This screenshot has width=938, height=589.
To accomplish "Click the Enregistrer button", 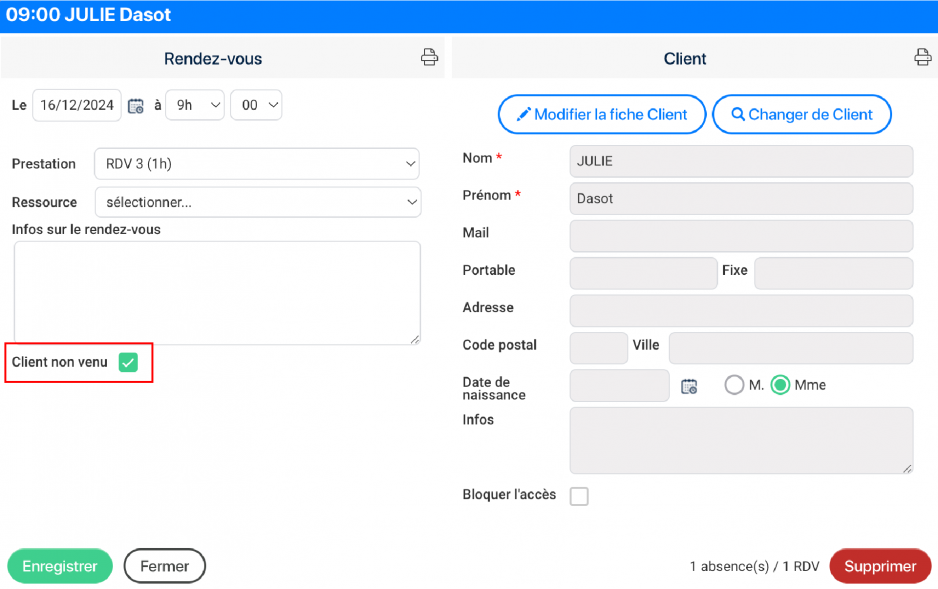I will [x=59, y=566].
